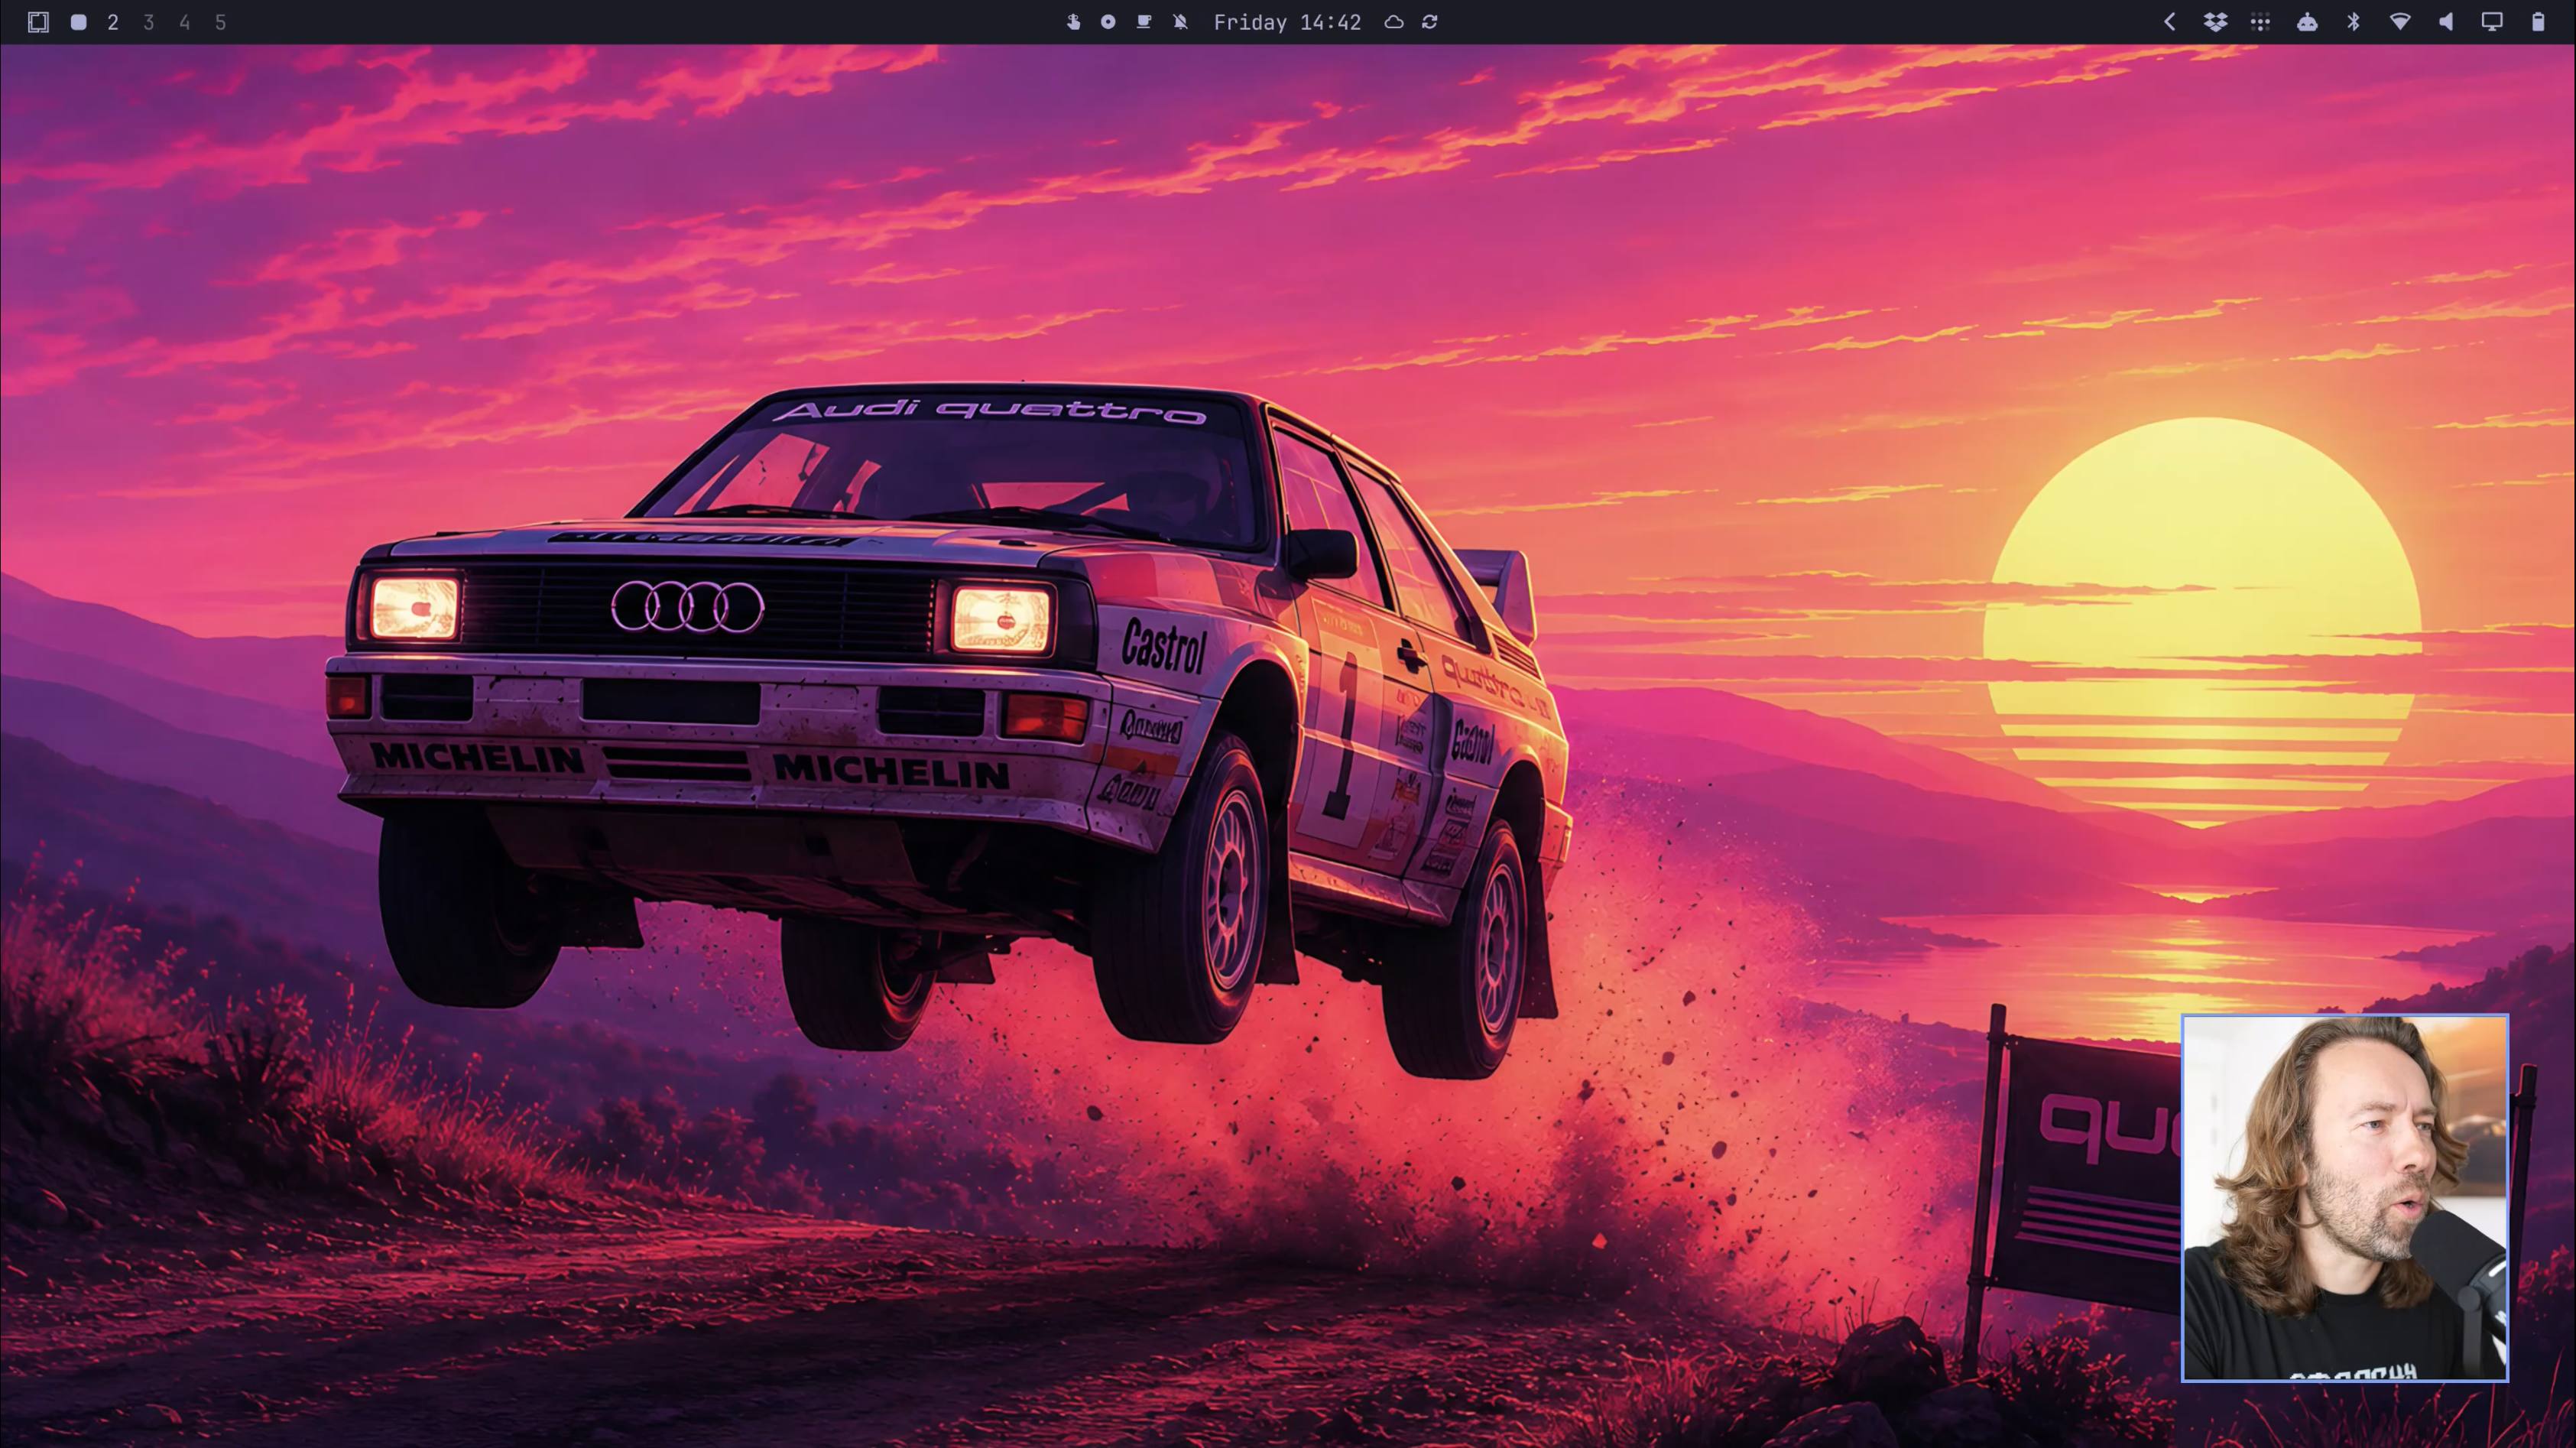This screenshot has height=1448, width=2576.
Task: Open the volume speaker control
Action: coord(2446,22)
